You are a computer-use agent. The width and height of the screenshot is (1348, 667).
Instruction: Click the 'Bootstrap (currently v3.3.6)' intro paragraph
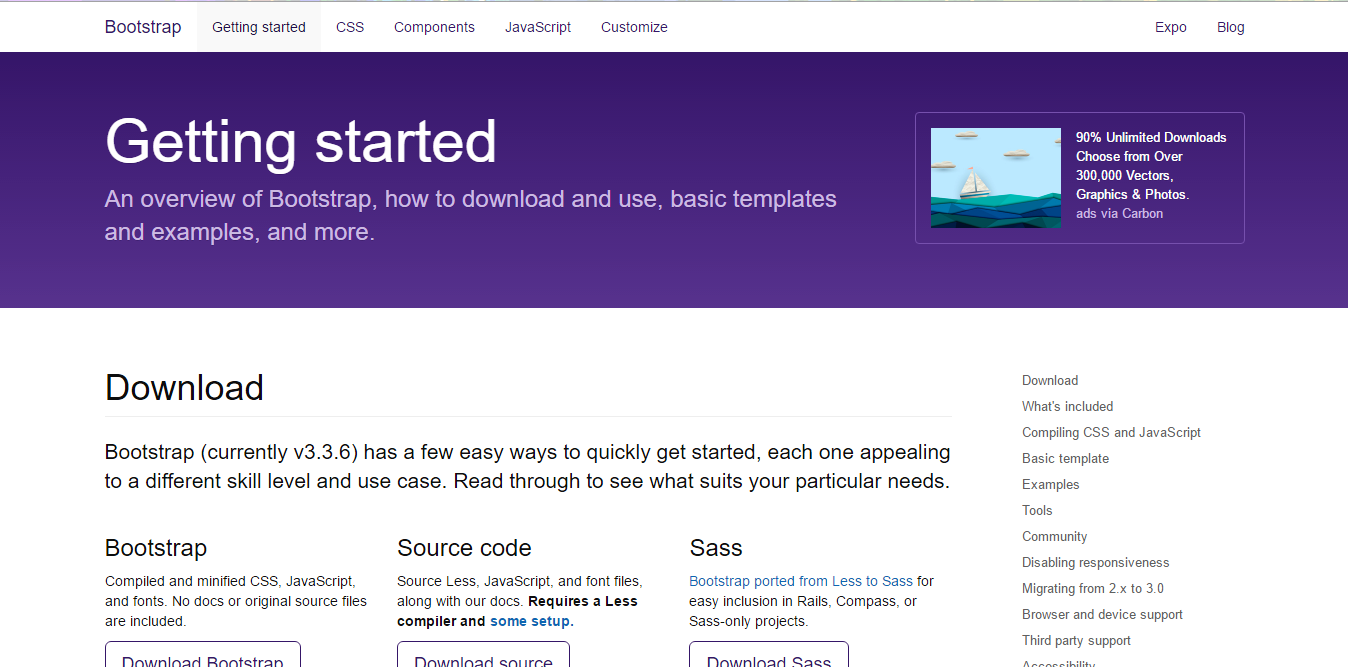(x=528, y=467)
